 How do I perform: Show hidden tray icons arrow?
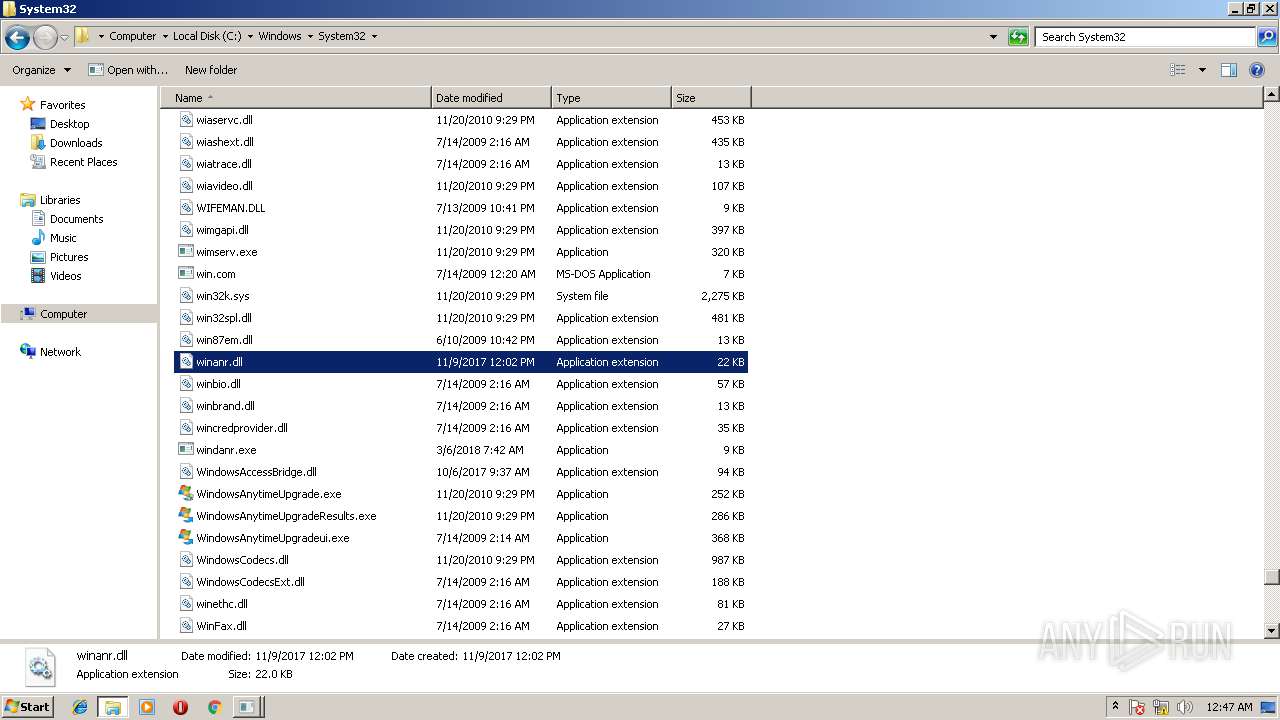[1115, 707]
